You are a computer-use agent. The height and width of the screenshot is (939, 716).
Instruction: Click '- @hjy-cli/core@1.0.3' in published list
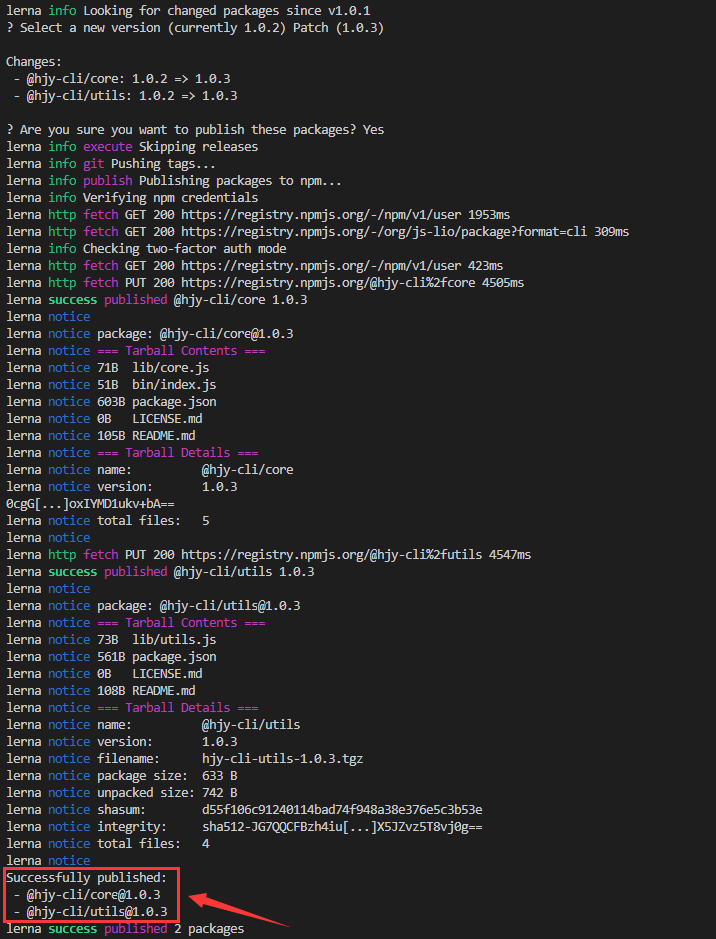87,895
